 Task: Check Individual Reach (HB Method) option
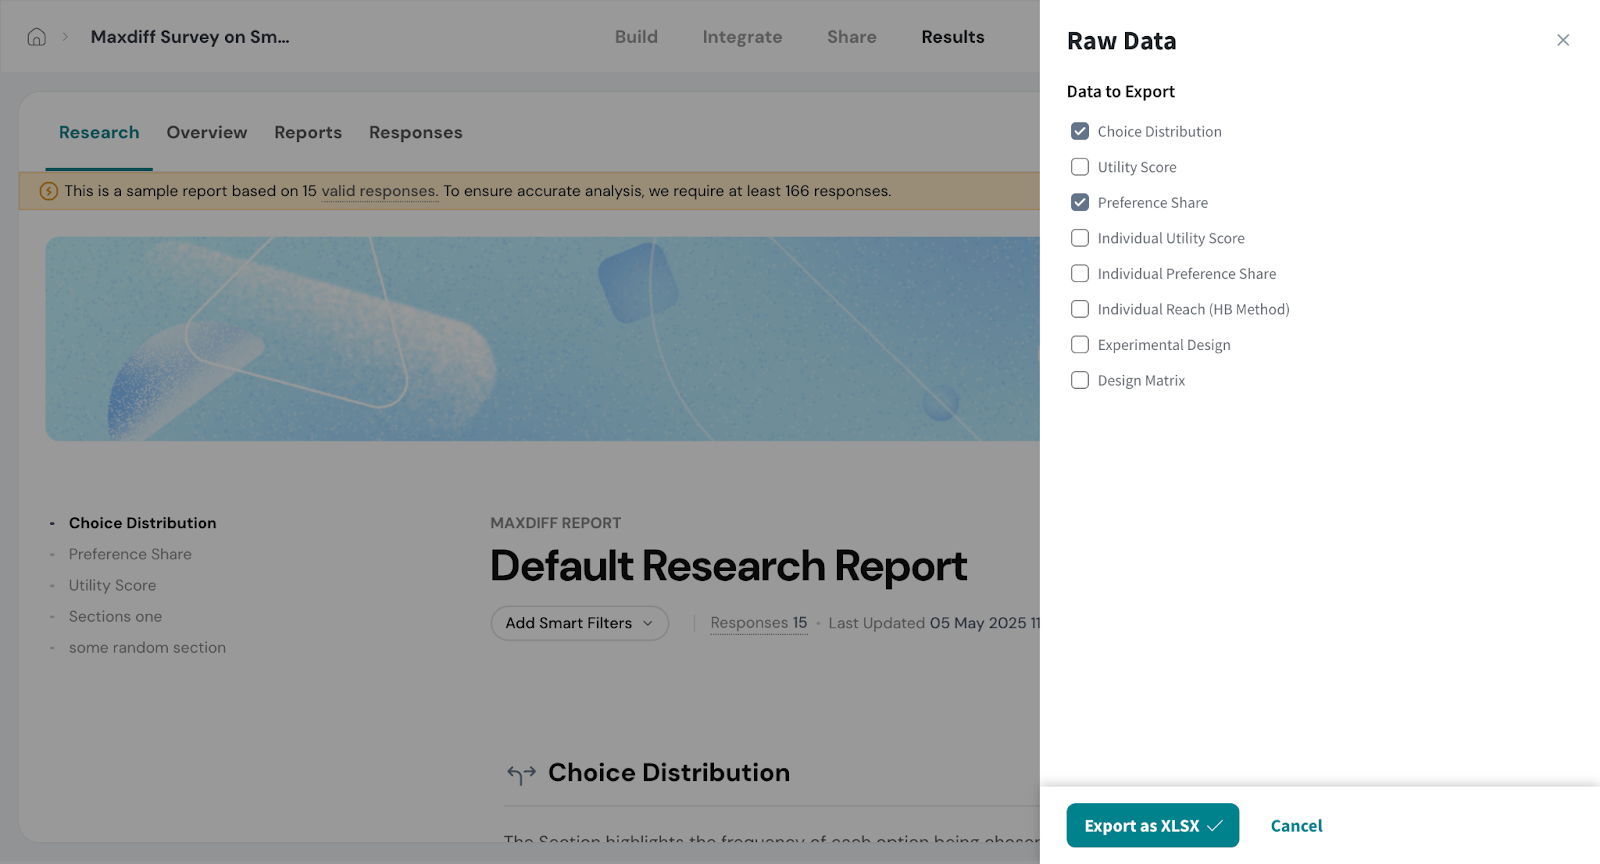pyautogui.click(x=1080, y=309)
